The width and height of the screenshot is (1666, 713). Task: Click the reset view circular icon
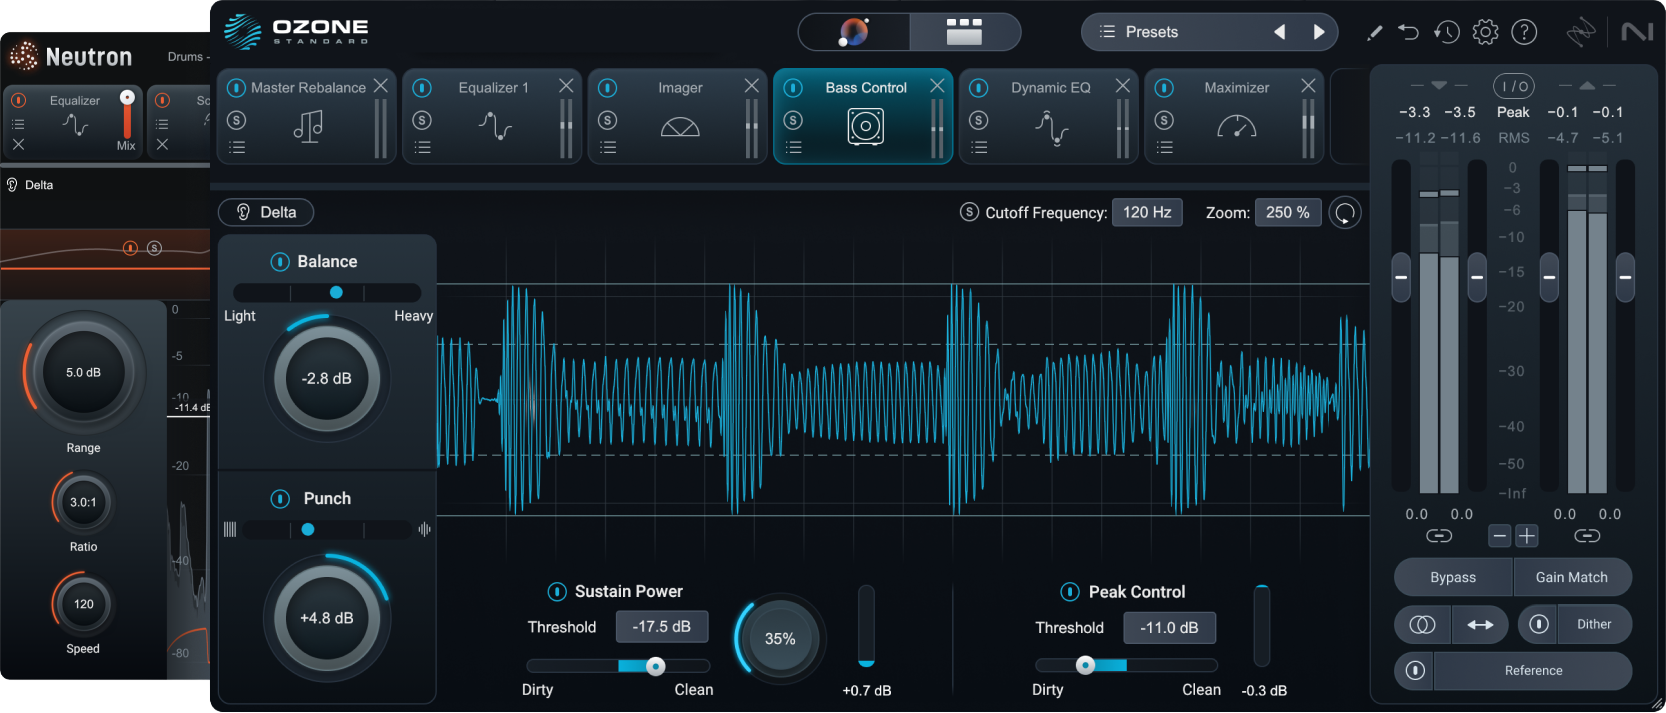click(1345, 213)
